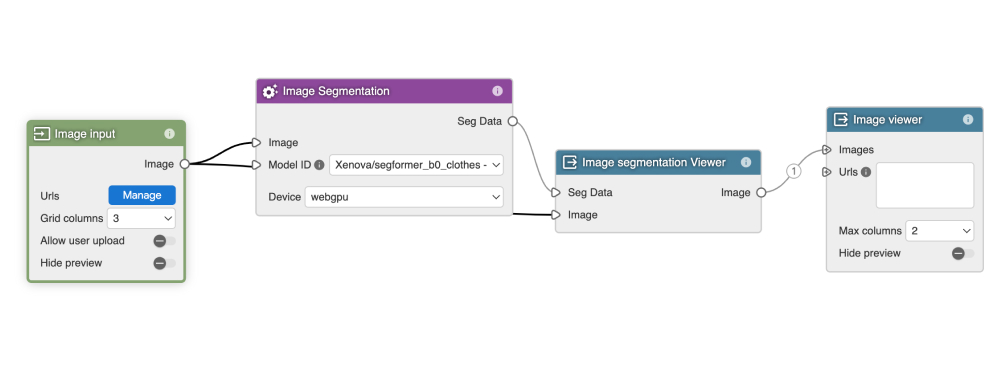
Task: Click the gear icon on Image Segmentation header
Action: coord(270,91)
